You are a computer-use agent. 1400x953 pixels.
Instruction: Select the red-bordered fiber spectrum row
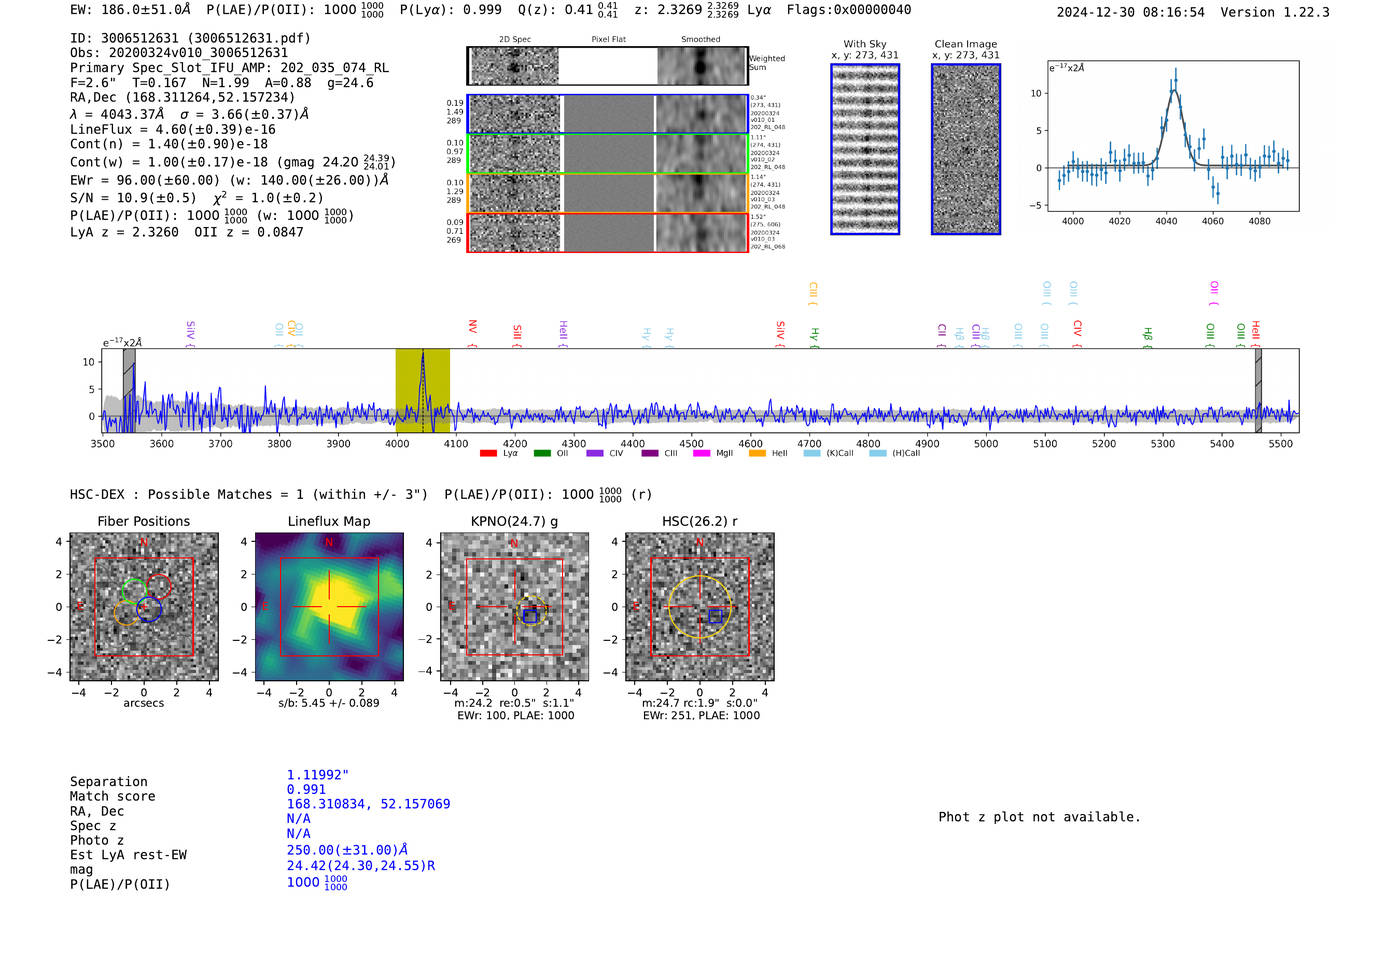coord(608,233)
